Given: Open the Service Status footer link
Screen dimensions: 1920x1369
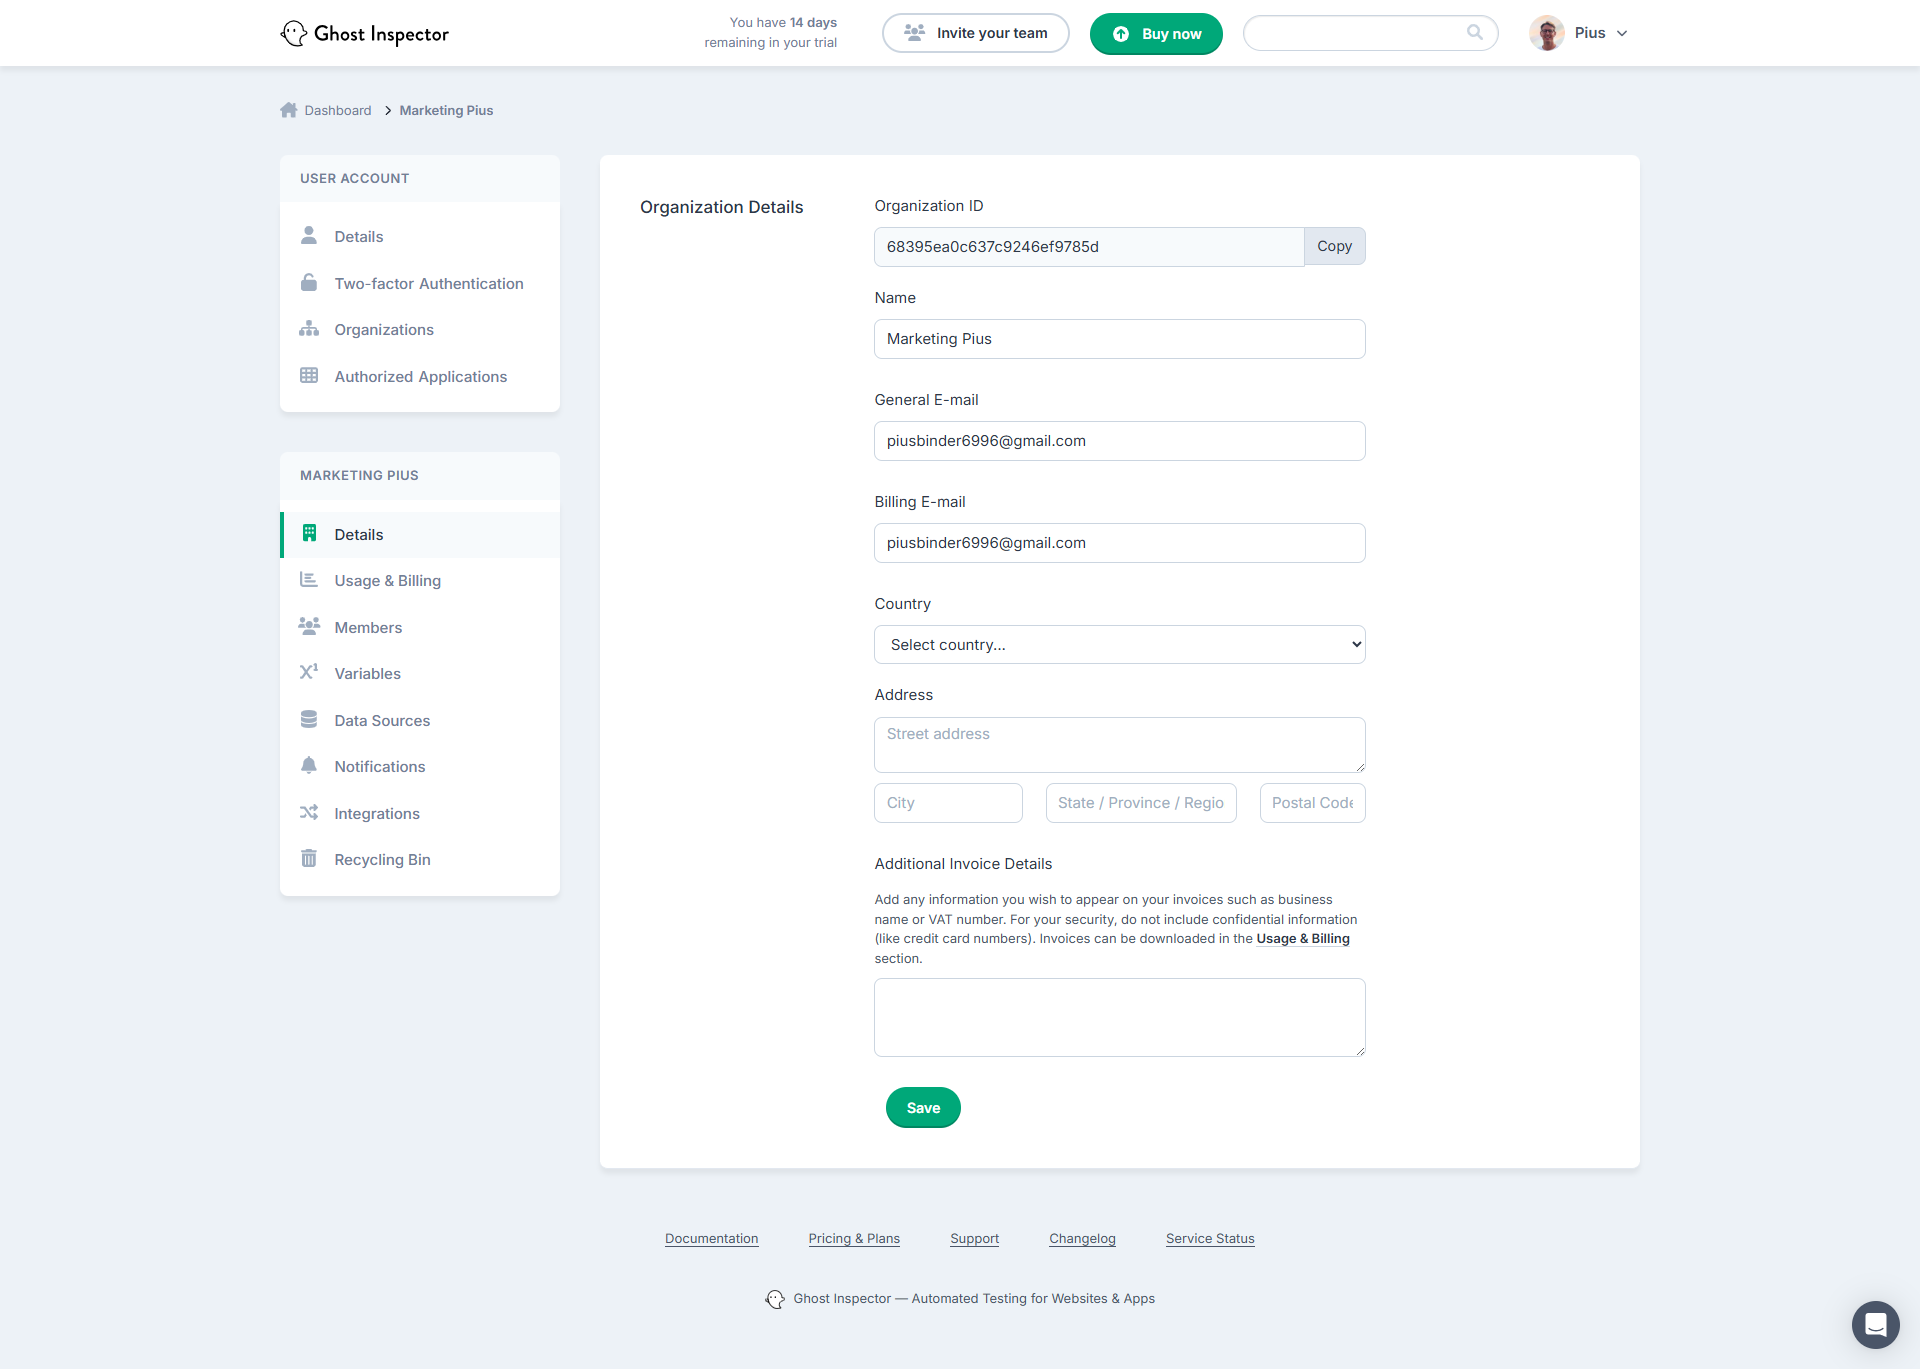Looking at the screenshot, I should click(x=1209, y=1238).
